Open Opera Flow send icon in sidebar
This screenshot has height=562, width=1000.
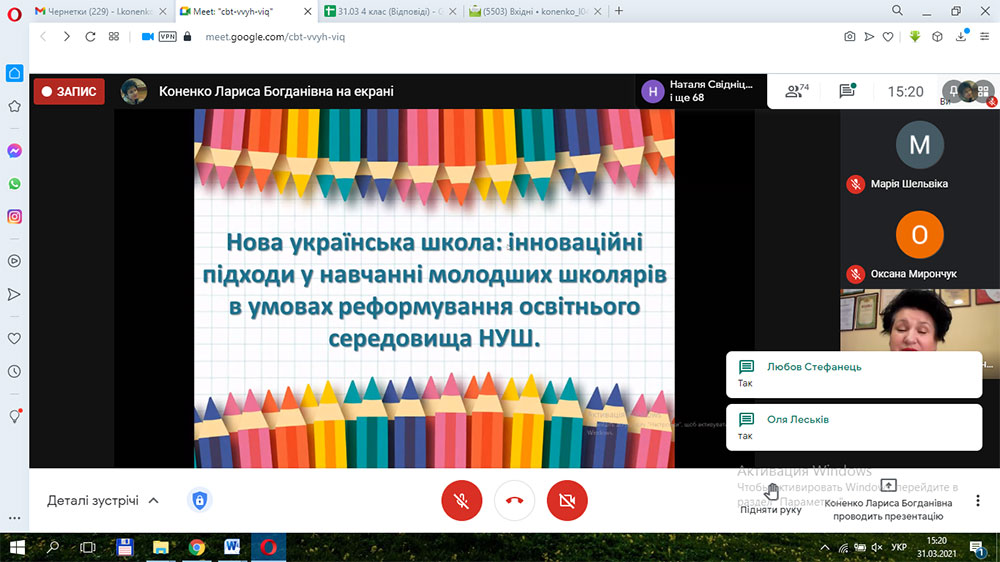tap(14, 294)
